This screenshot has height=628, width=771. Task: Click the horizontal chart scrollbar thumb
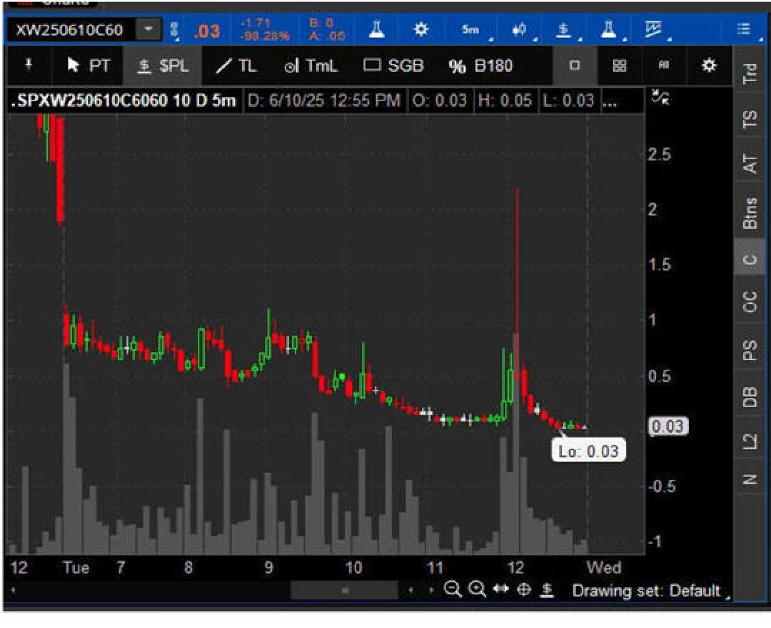(x=345, y=591)
